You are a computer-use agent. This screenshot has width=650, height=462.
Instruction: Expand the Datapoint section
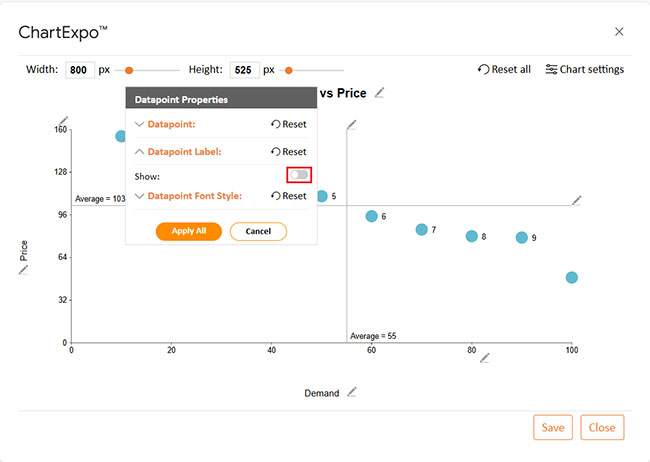[140, 124]
